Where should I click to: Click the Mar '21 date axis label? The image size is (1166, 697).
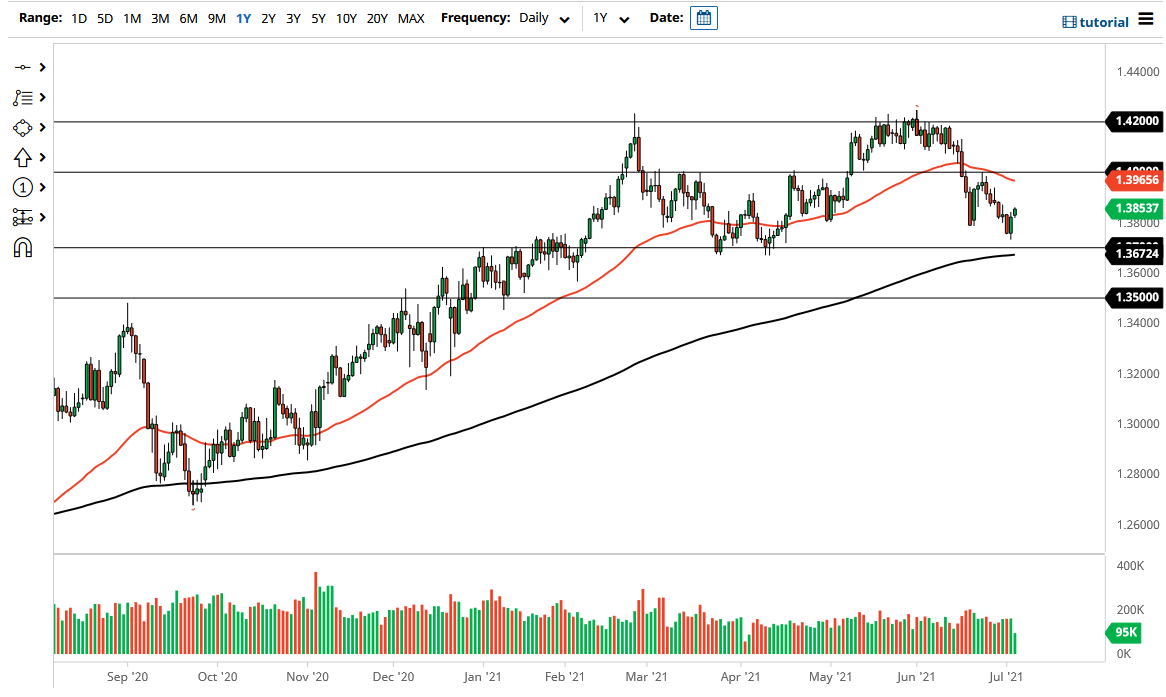[646, 677]
